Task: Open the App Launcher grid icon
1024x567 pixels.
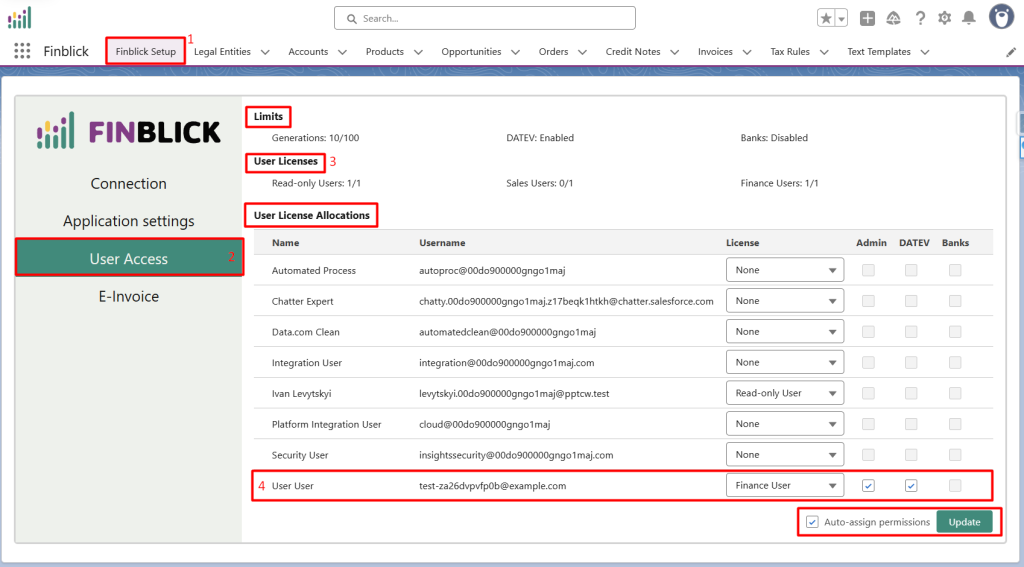Action: pyautogui.click(x=21, y=52)
